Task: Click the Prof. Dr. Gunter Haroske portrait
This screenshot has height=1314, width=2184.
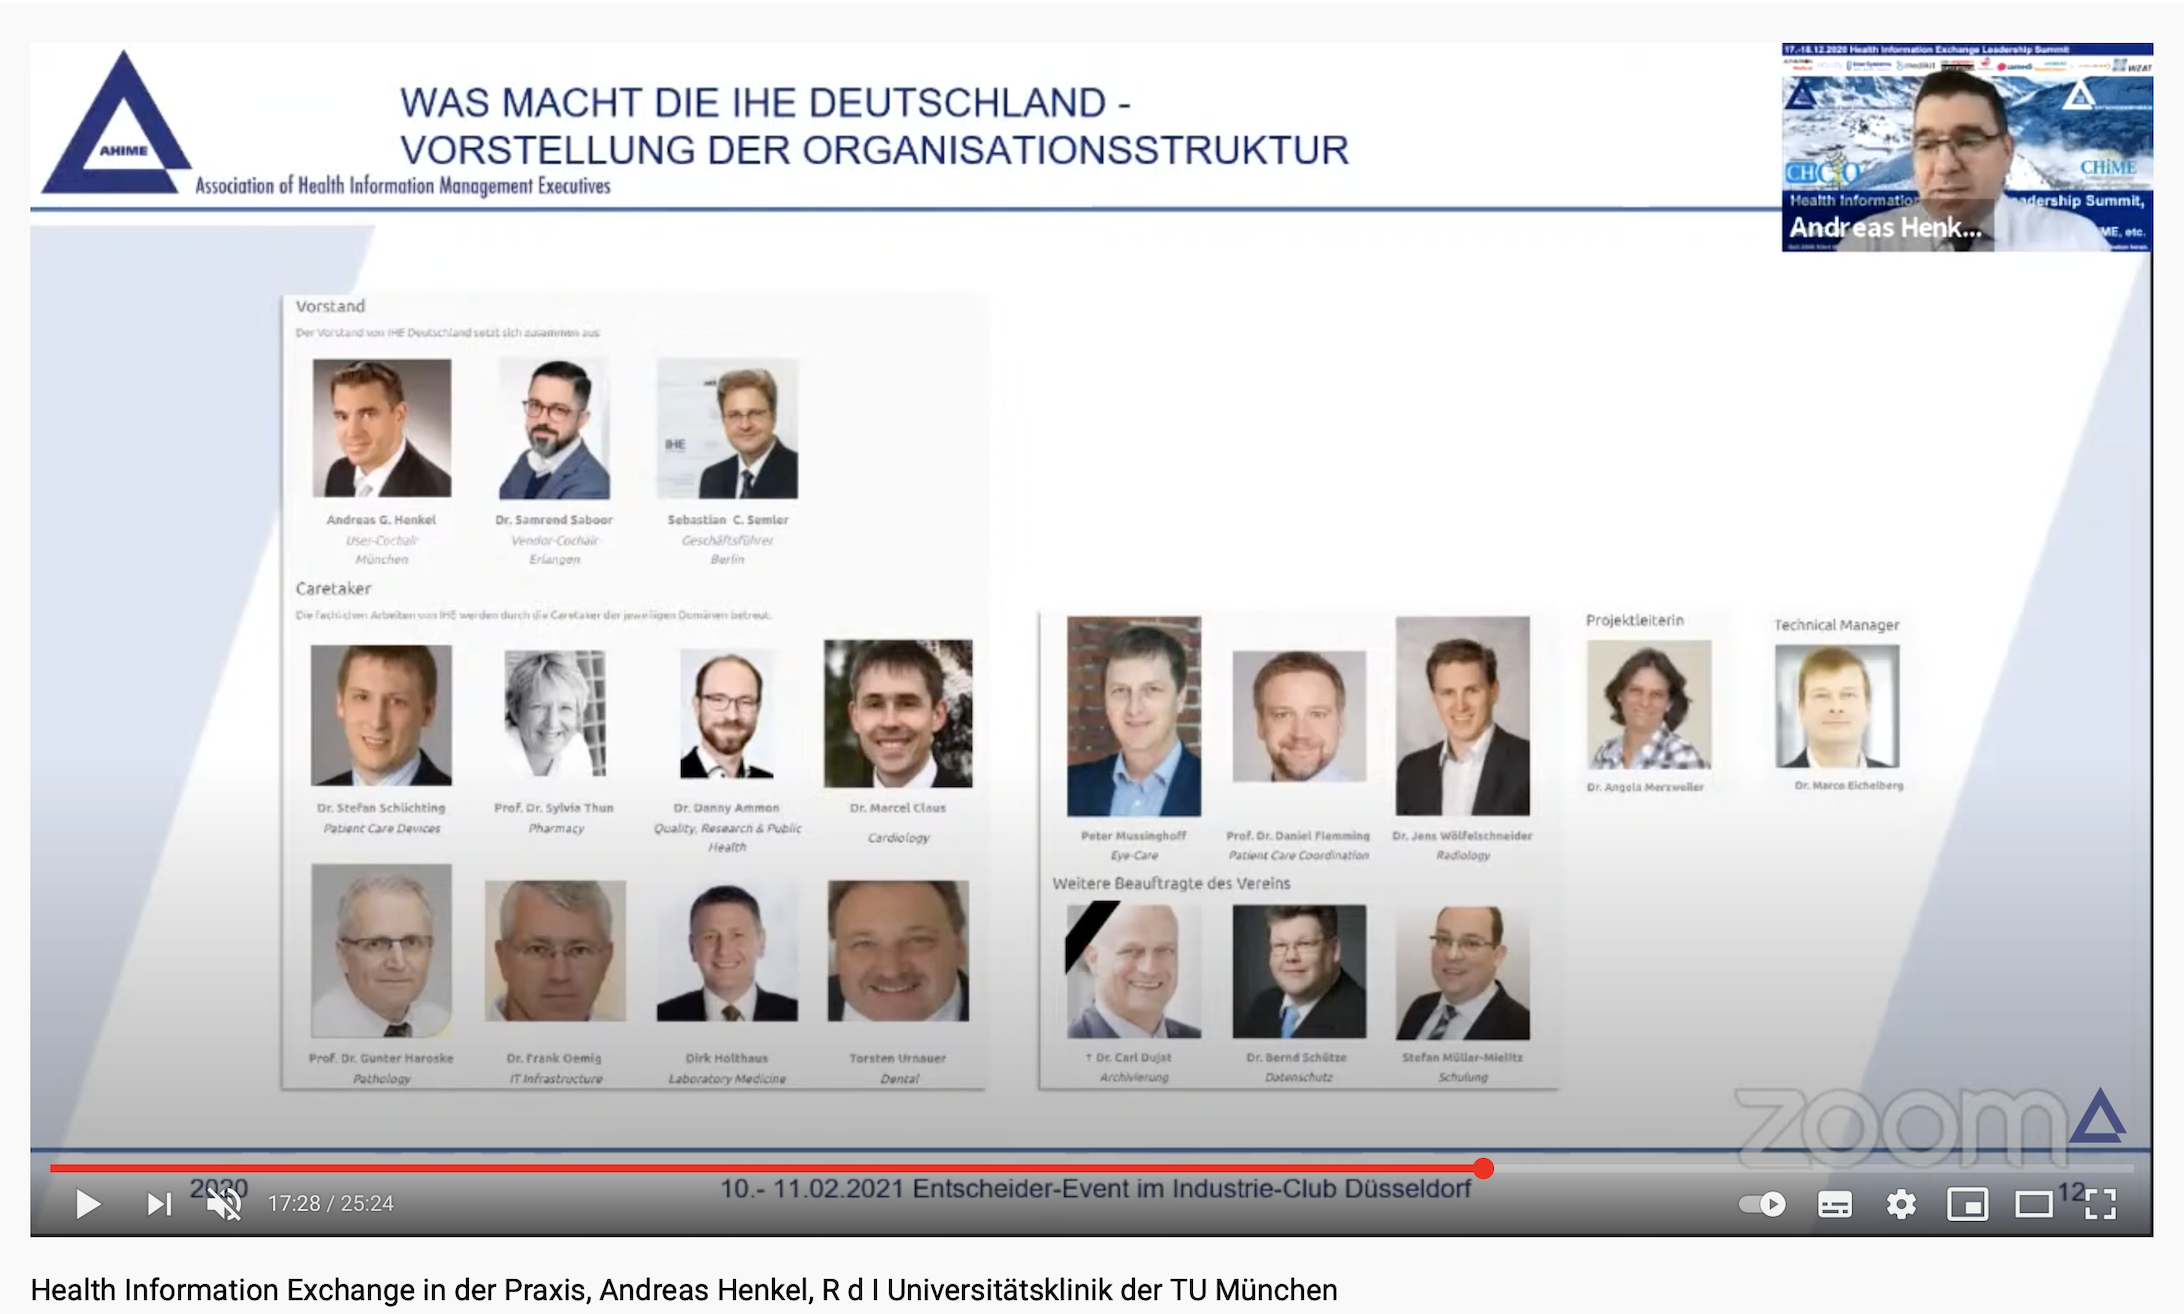Action: click(x=381, y=950)
